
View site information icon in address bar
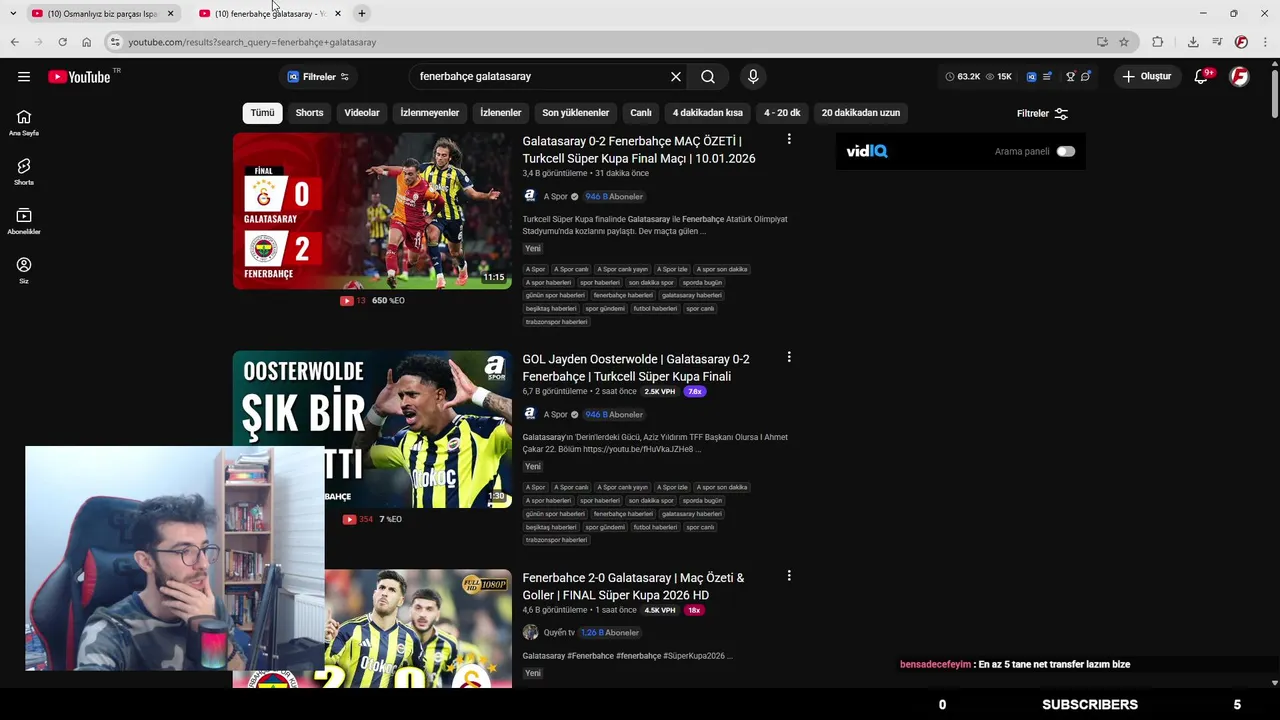tap(115, 42)
